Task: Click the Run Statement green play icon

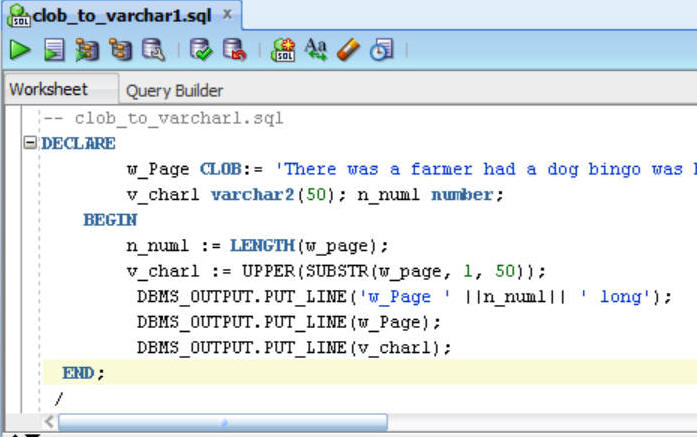Action: (x=20, y=50)
